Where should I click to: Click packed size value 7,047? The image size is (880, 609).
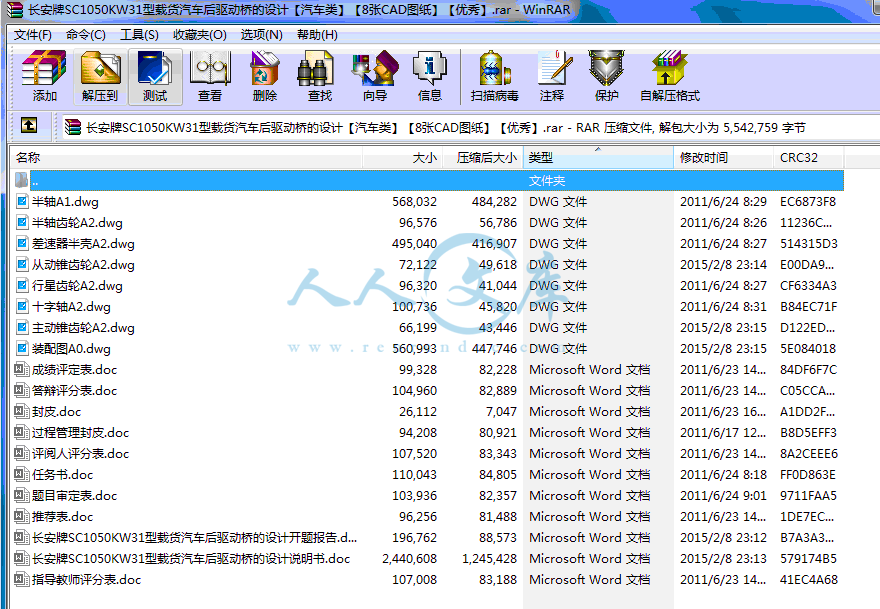click(x=501, y=411)
